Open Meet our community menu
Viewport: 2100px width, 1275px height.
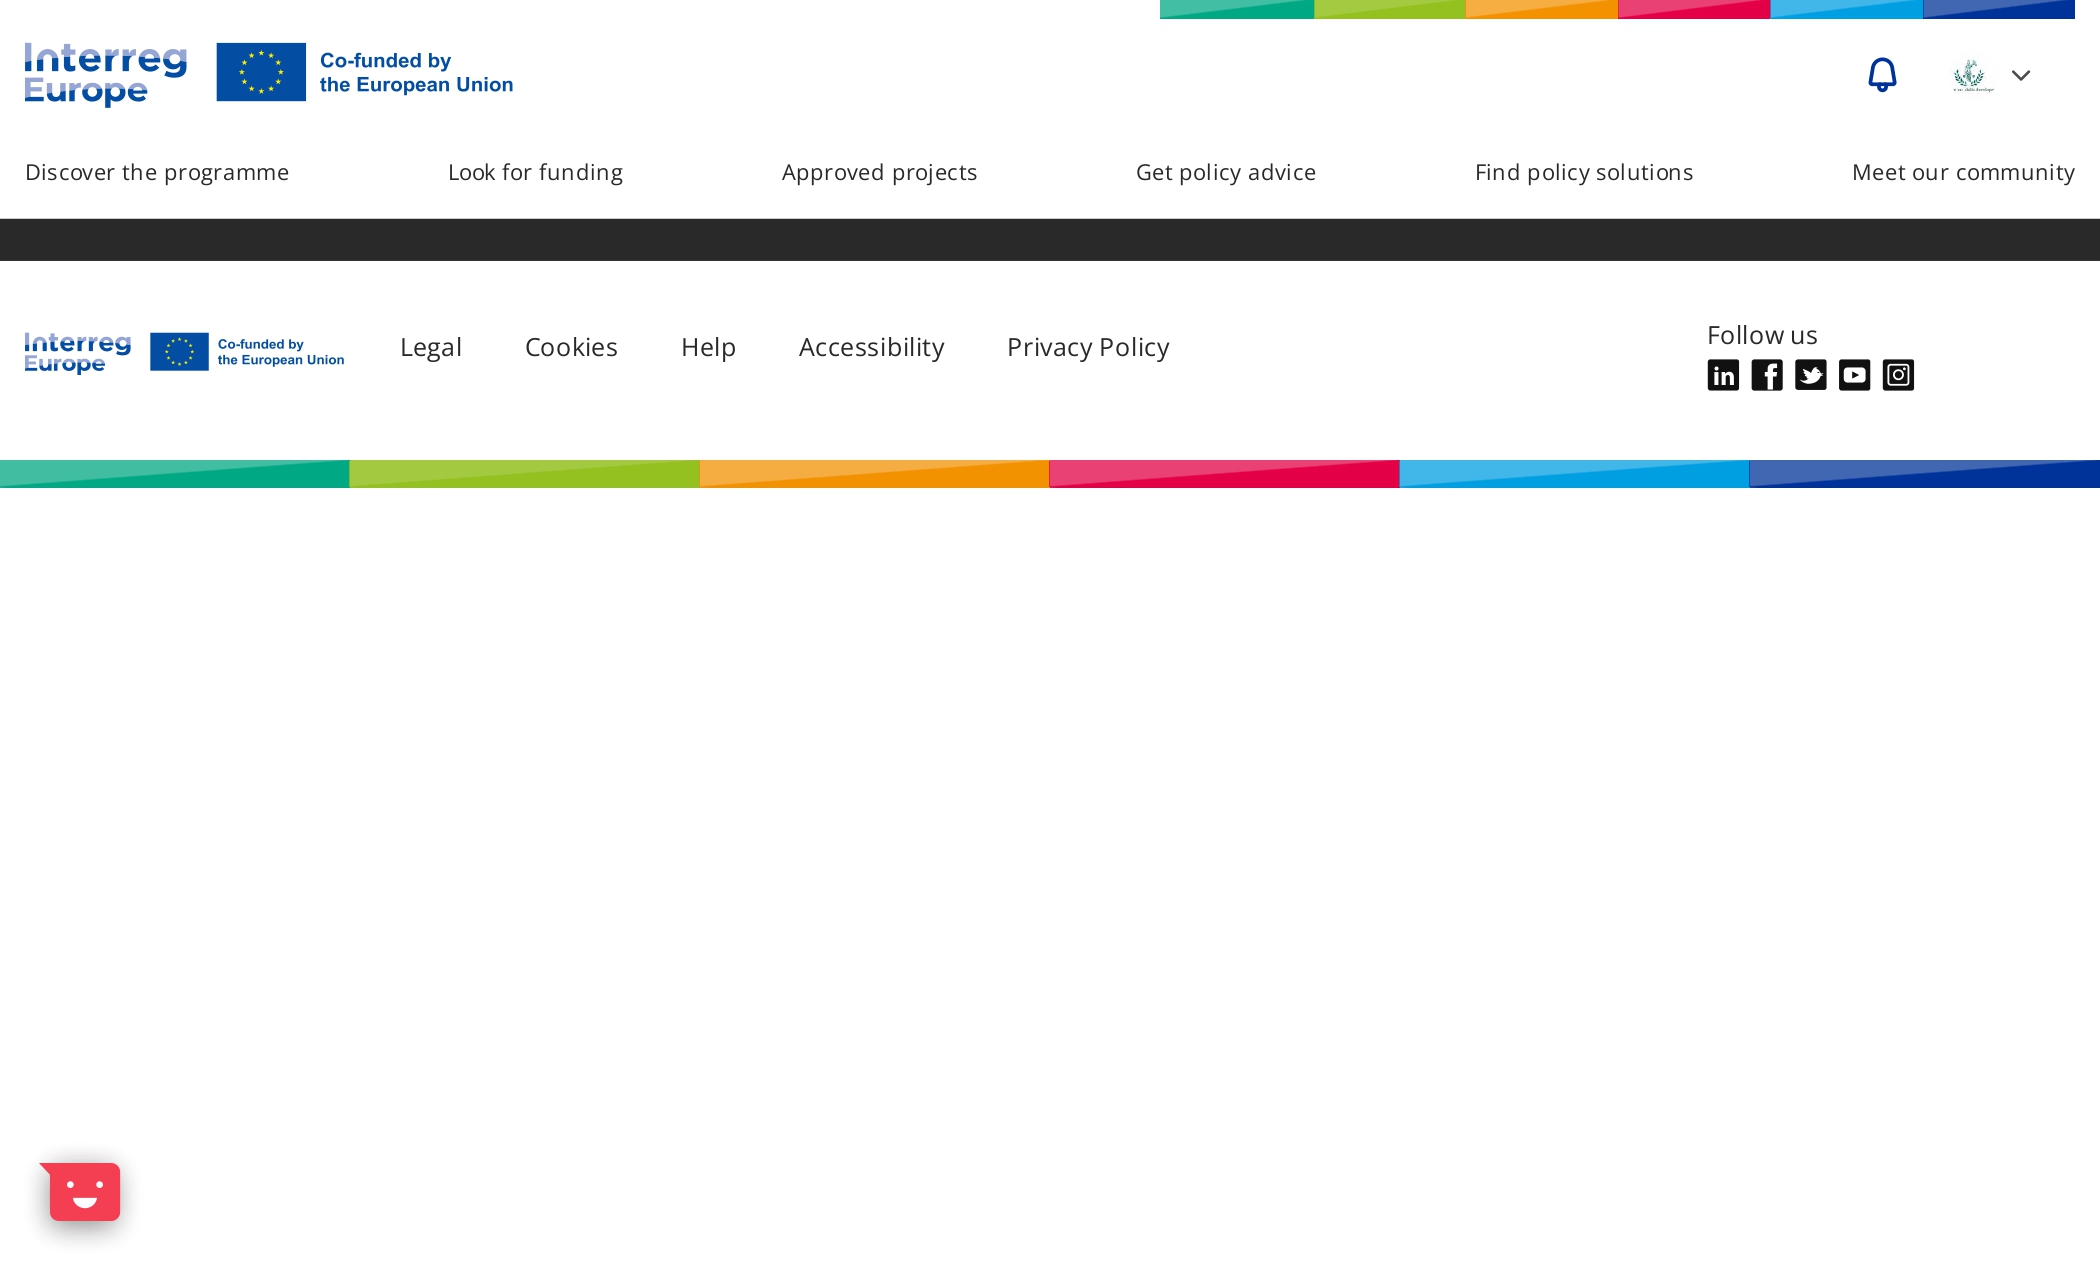tap(1962, 172)
